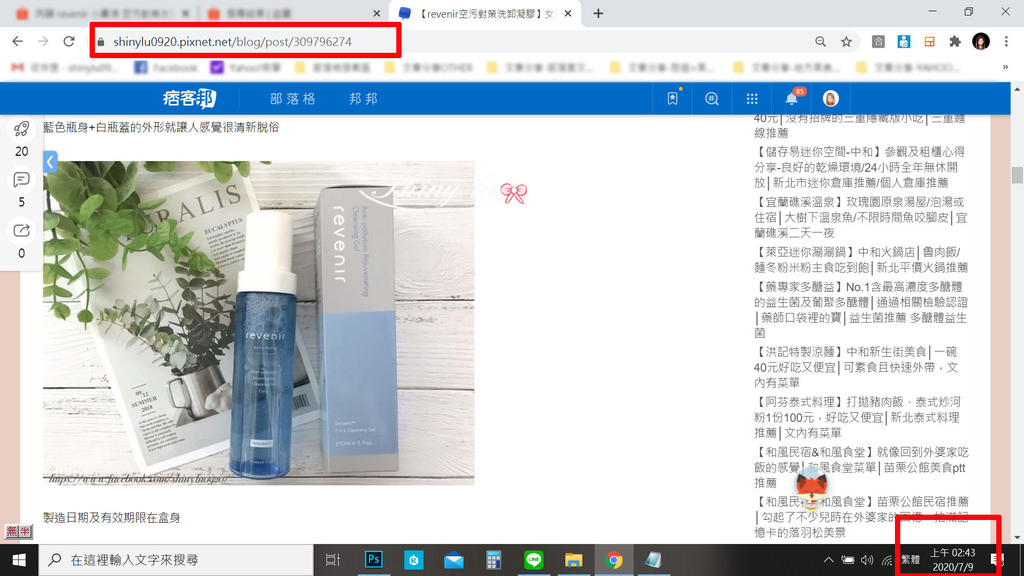Close the revenir blog post tab
This screenshot has width=1024, height=576.
point(568,13)
